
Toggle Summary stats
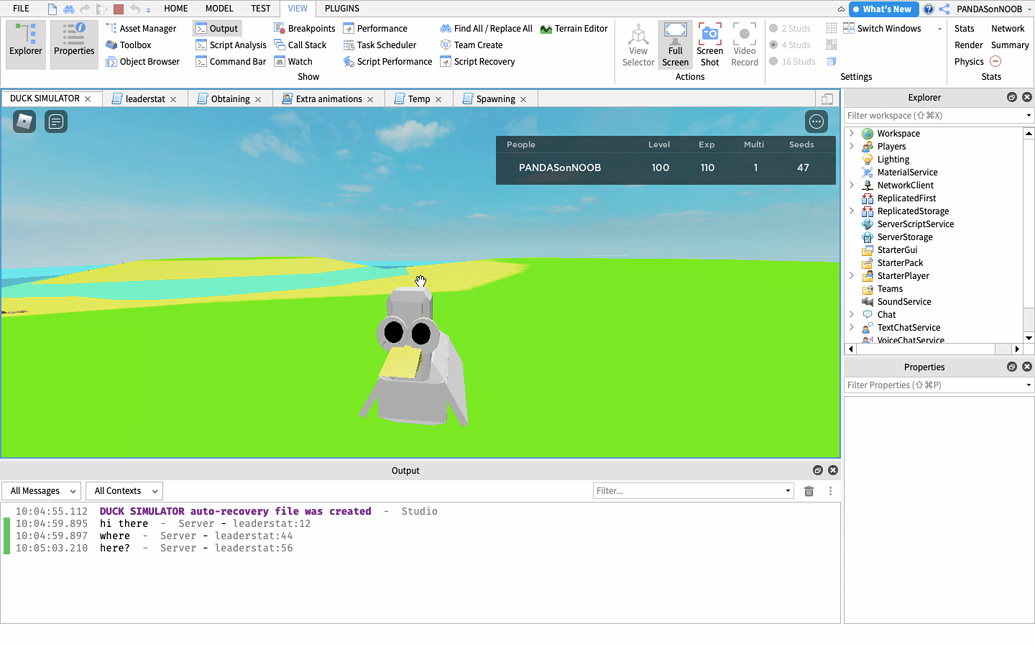(1009, 45)
